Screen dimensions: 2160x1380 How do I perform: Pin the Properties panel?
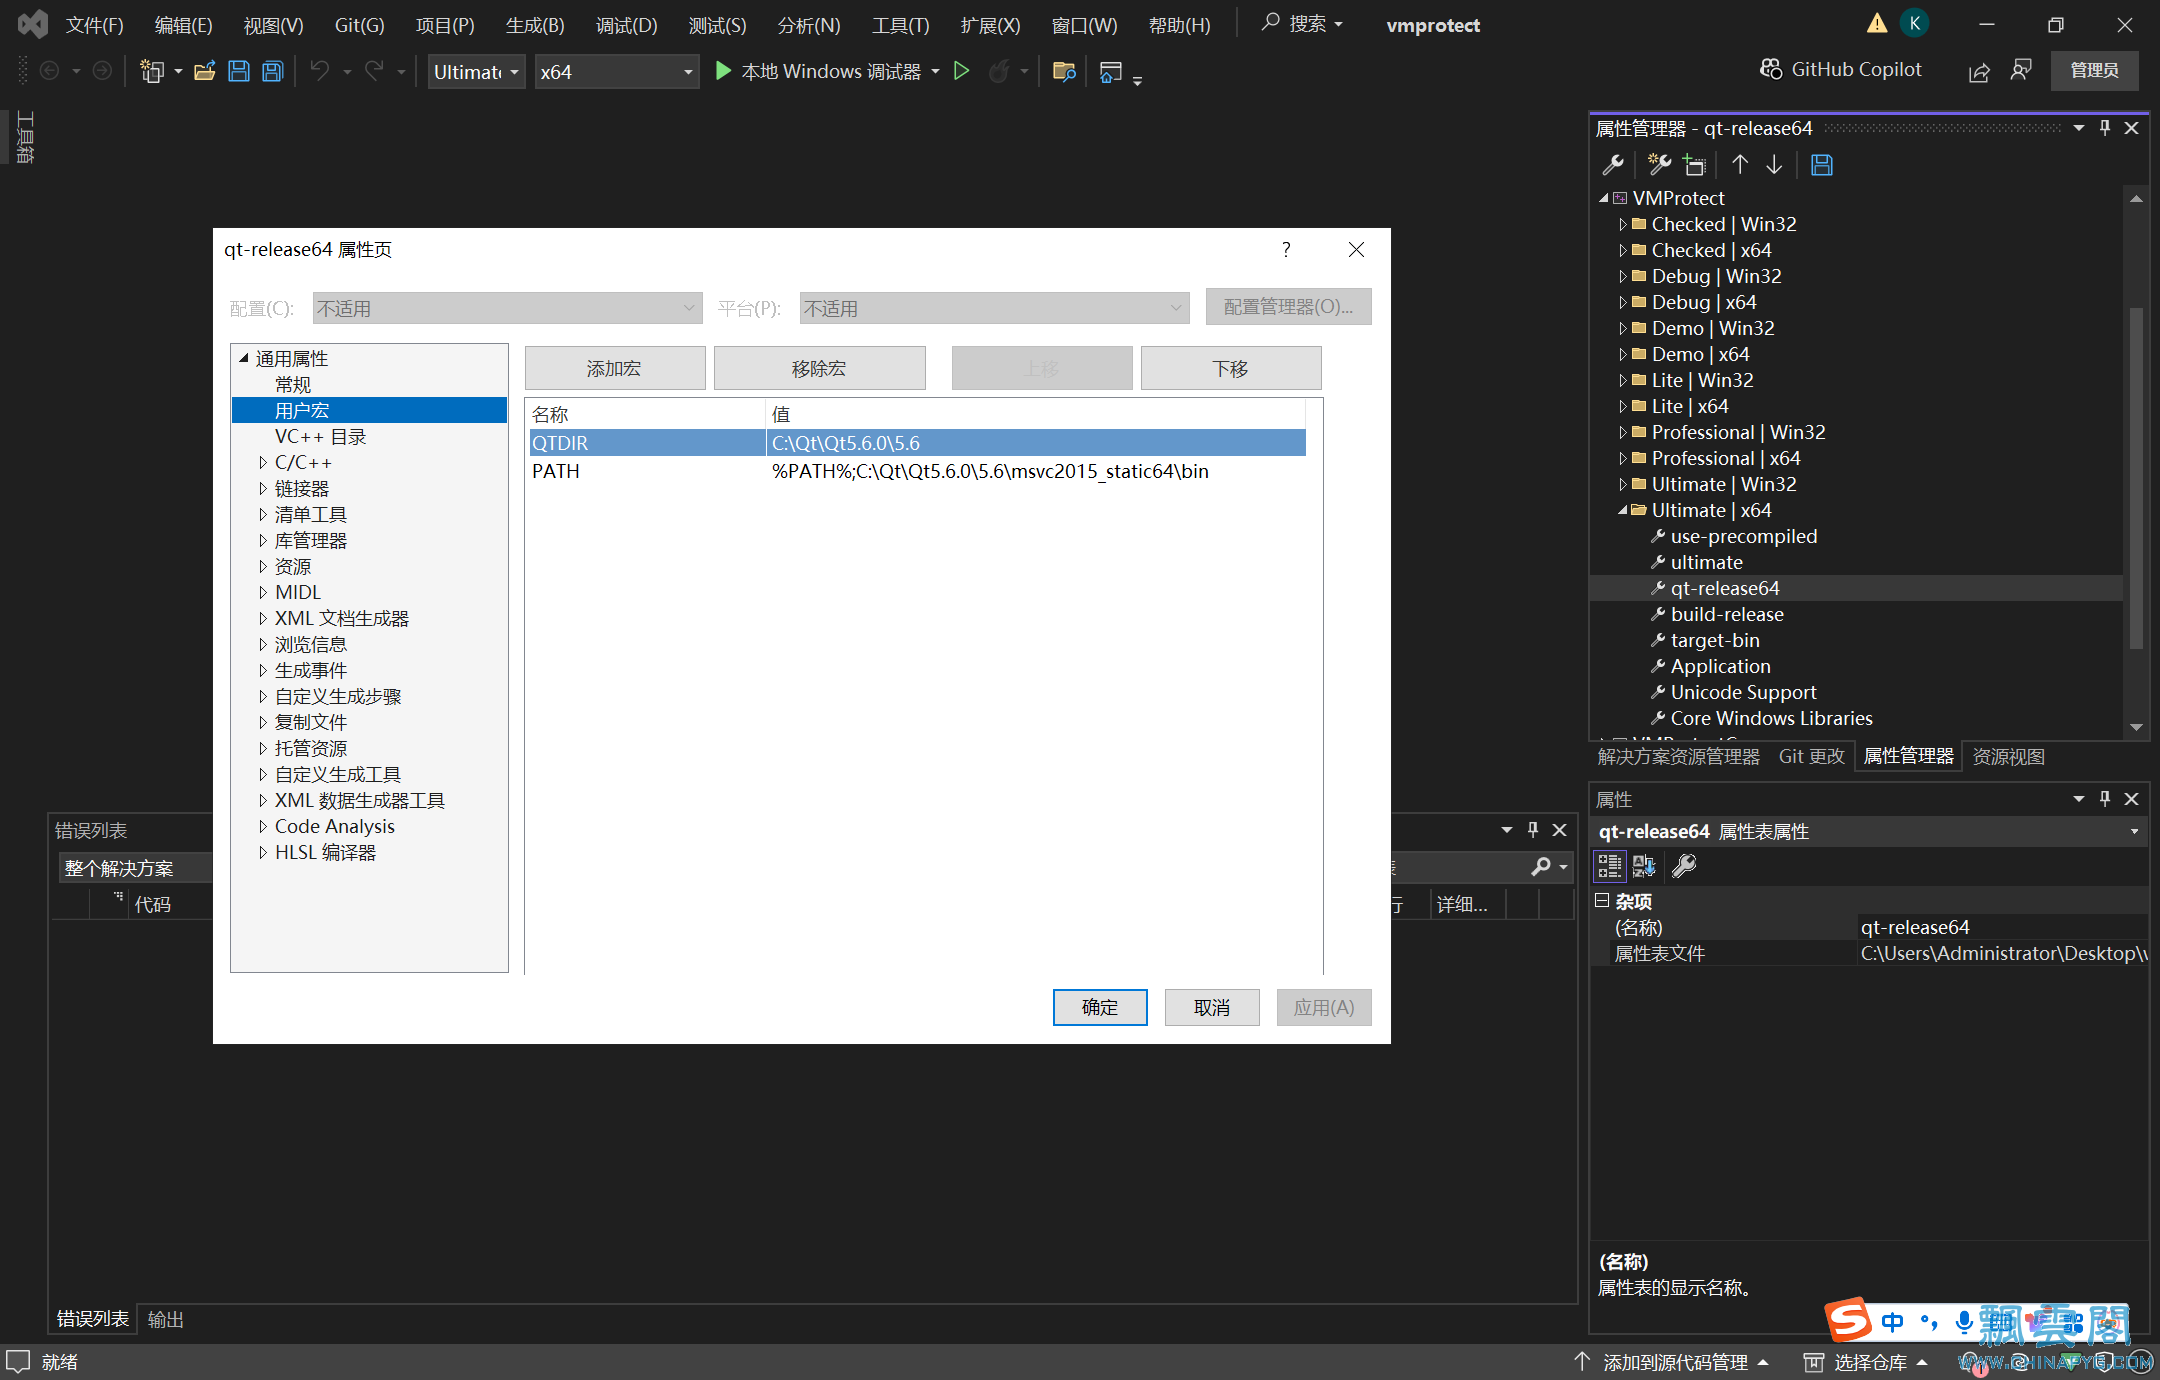(x=2105, y=798)
